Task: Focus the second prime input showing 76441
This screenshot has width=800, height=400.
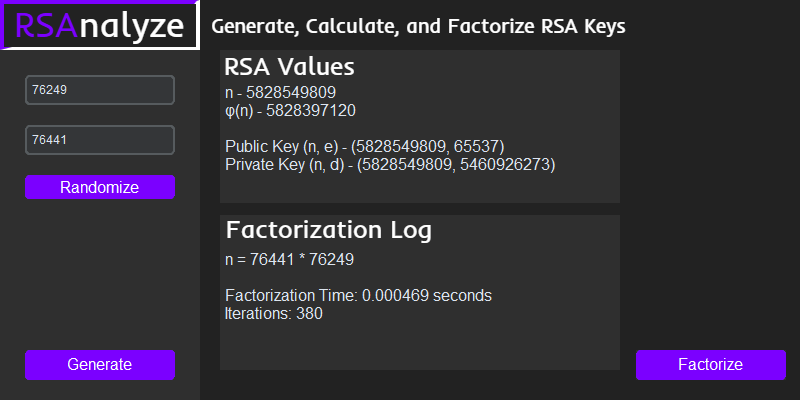Action: click(100, 140)
